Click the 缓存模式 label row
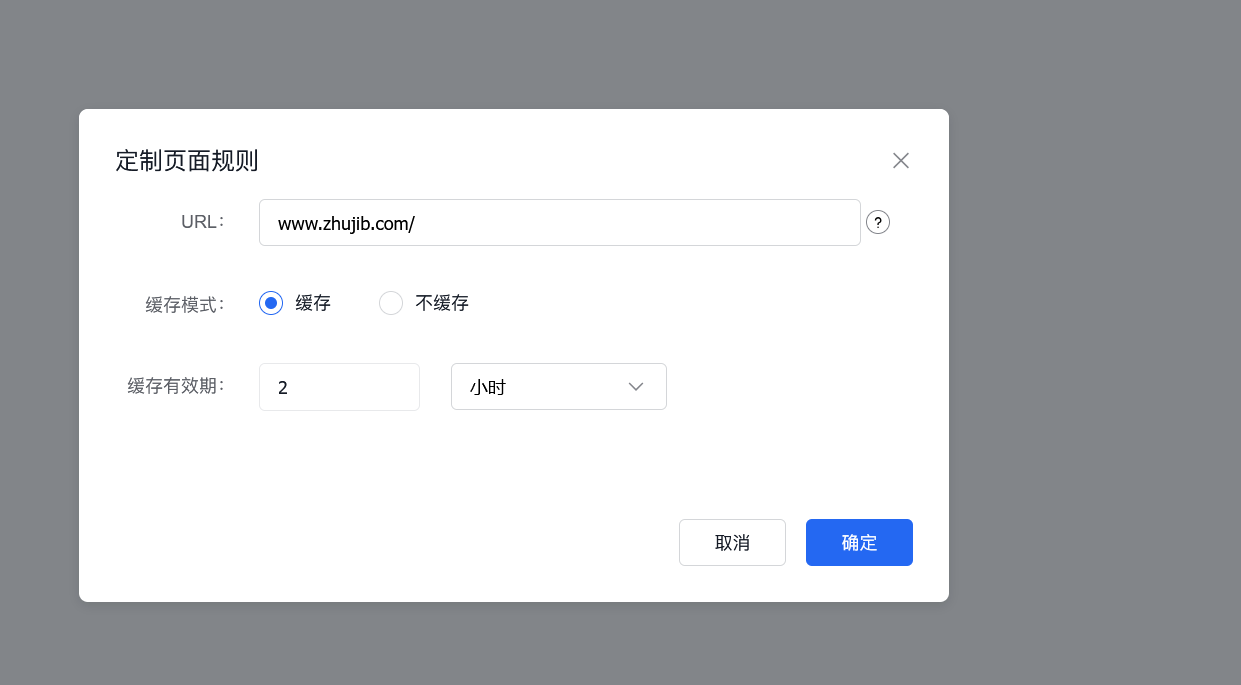The width and height of the screenshot is (1241, 685). pyautogui.click(x=183, y=303)
